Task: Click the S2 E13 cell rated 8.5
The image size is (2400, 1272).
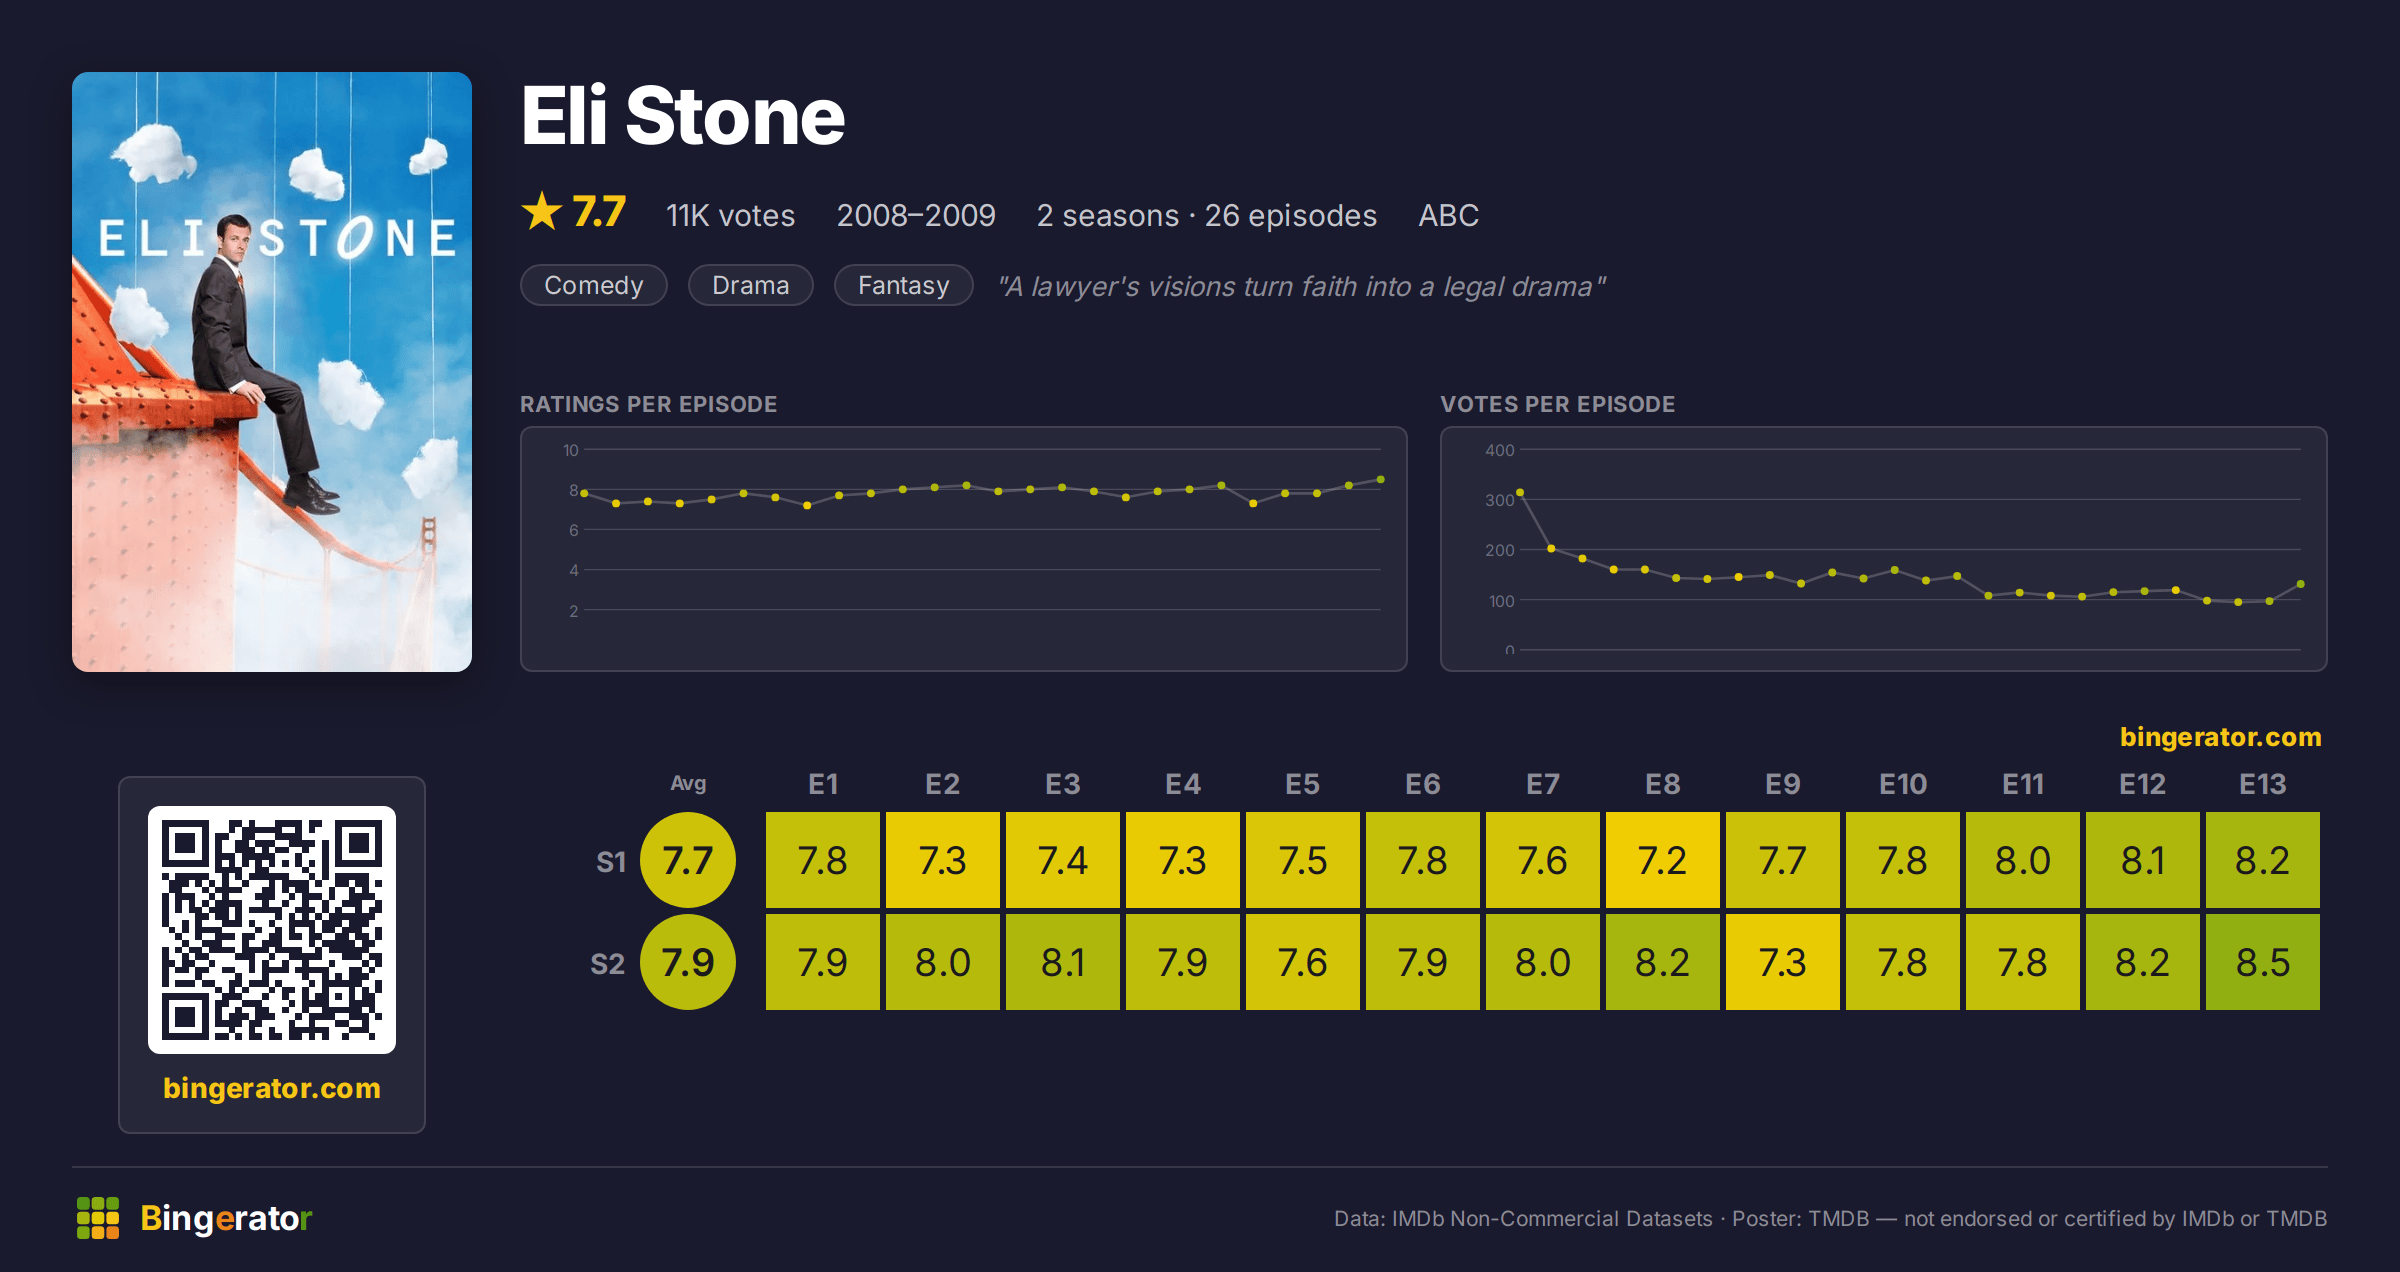Action: 2263,962
